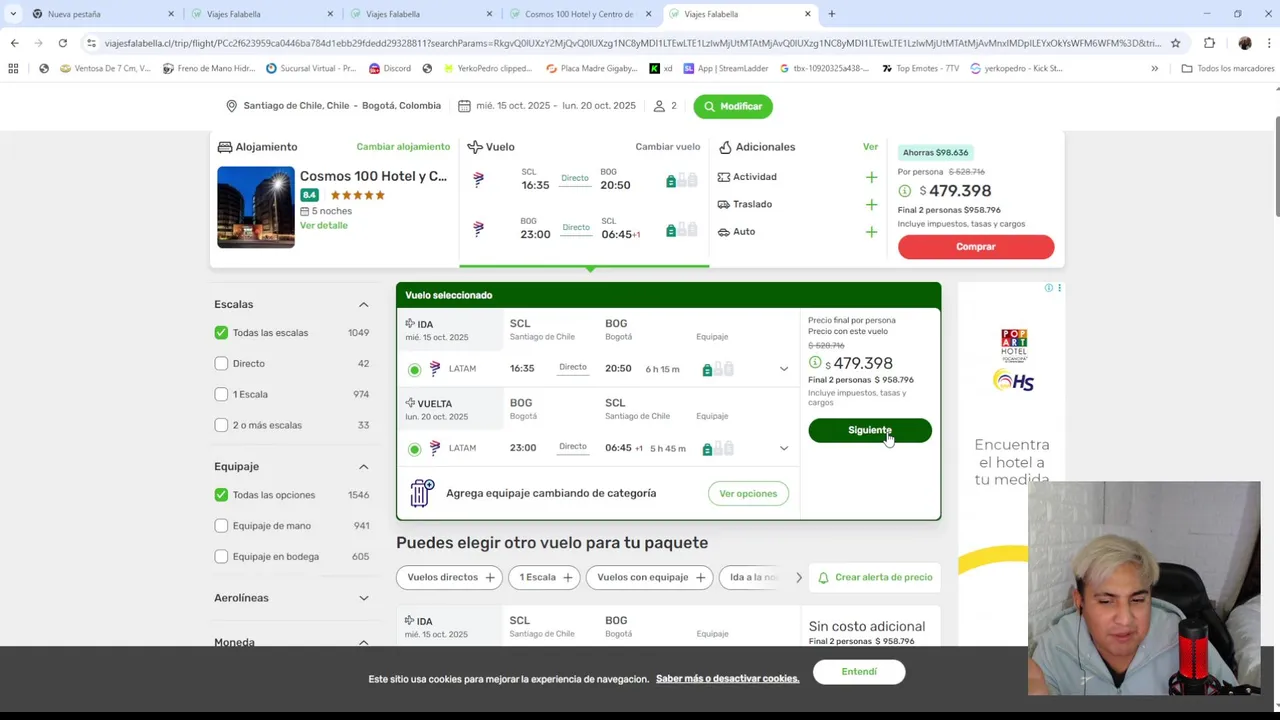
Task: Check the Directo filter
Action: (x=221, y=364)
